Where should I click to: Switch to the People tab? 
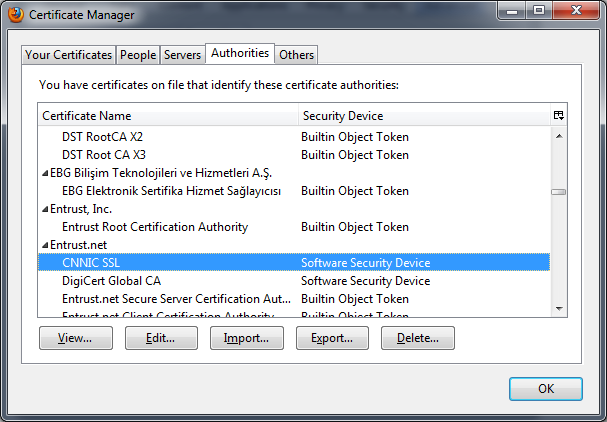(x=138, y=55)
